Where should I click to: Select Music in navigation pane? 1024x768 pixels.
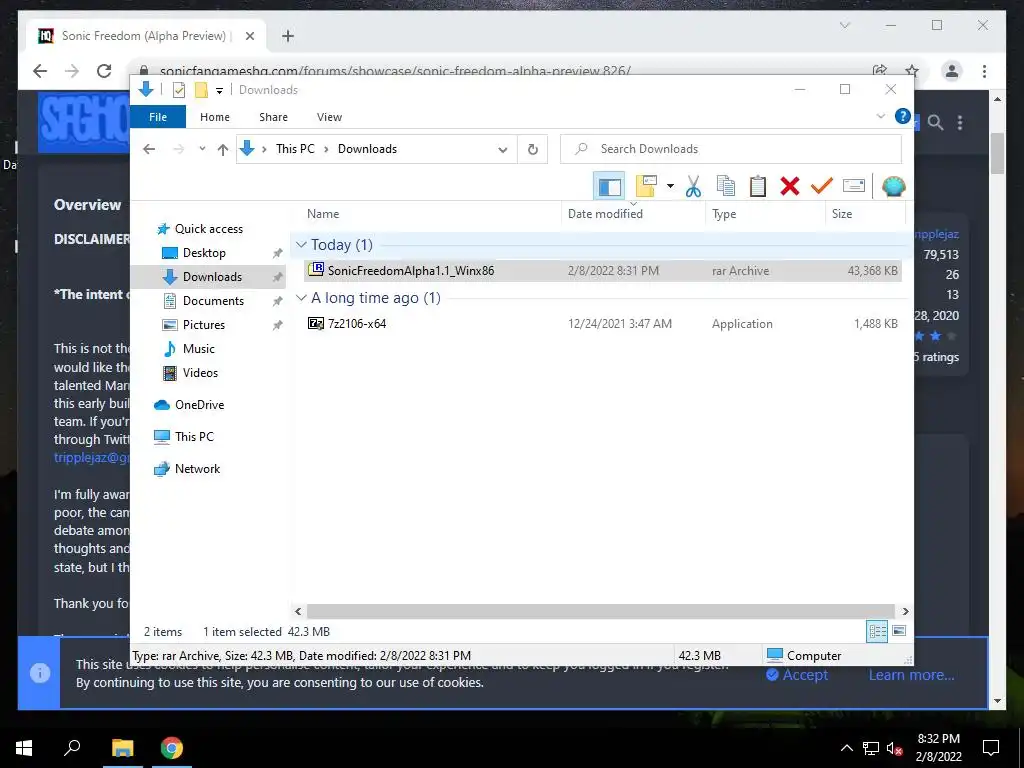(x=199, y=349)
